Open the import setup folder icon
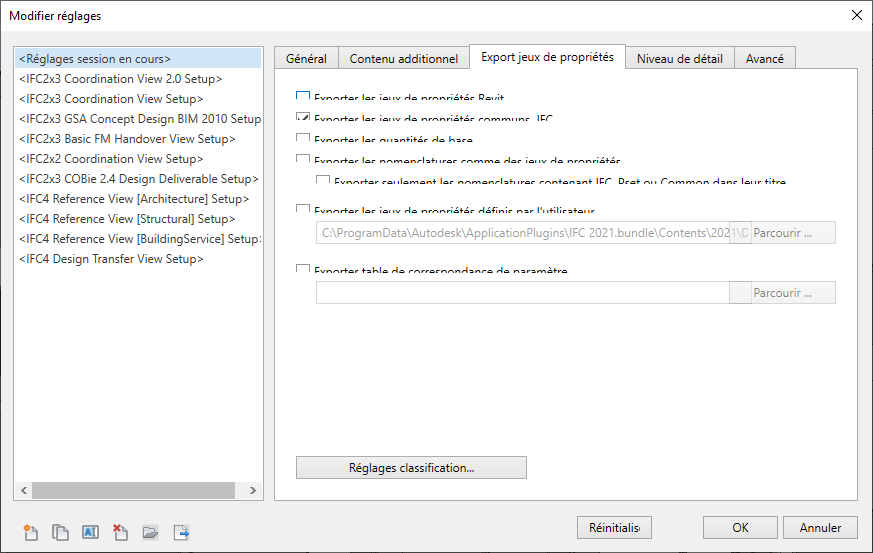This screenshot has width=873, height=553. click(150, 532)
